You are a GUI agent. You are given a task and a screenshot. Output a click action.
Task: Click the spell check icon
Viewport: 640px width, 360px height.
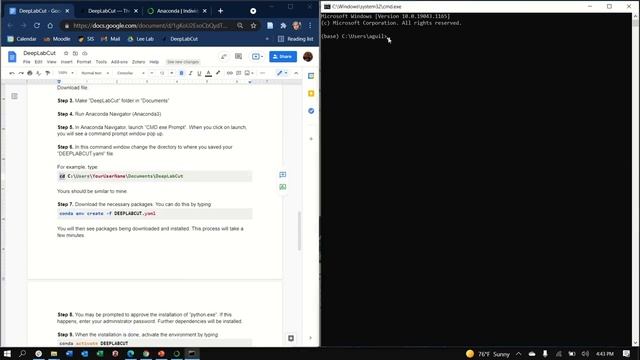(39, 73)
